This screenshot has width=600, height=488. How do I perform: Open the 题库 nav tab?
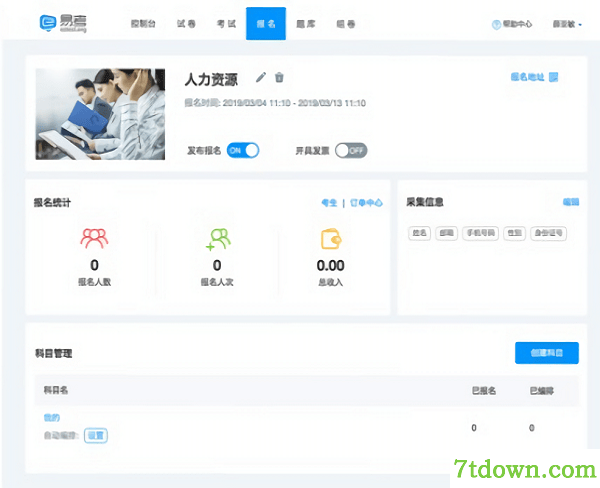point(306,24)
